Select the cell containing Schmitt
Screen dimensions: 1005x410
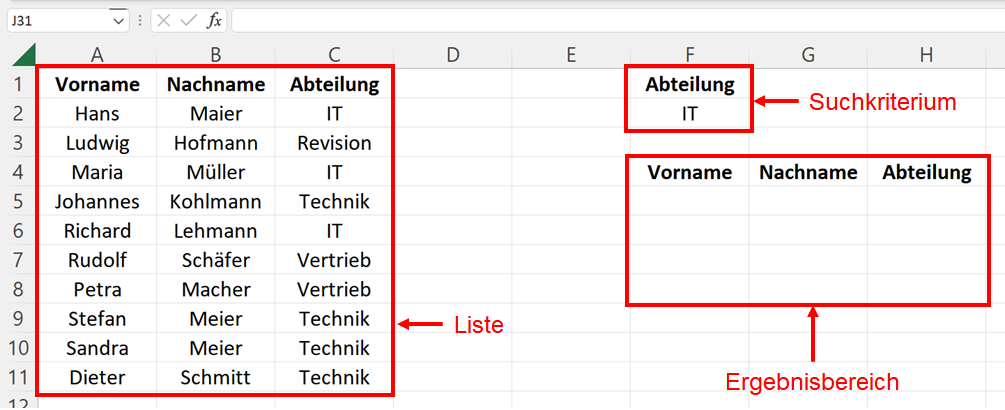[x=216, y=378]
